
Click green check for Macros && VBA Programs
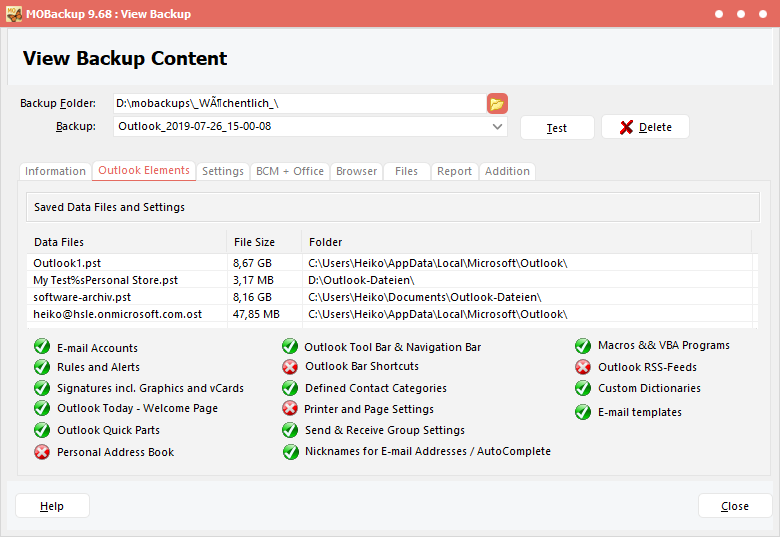[x=583, y=346]
